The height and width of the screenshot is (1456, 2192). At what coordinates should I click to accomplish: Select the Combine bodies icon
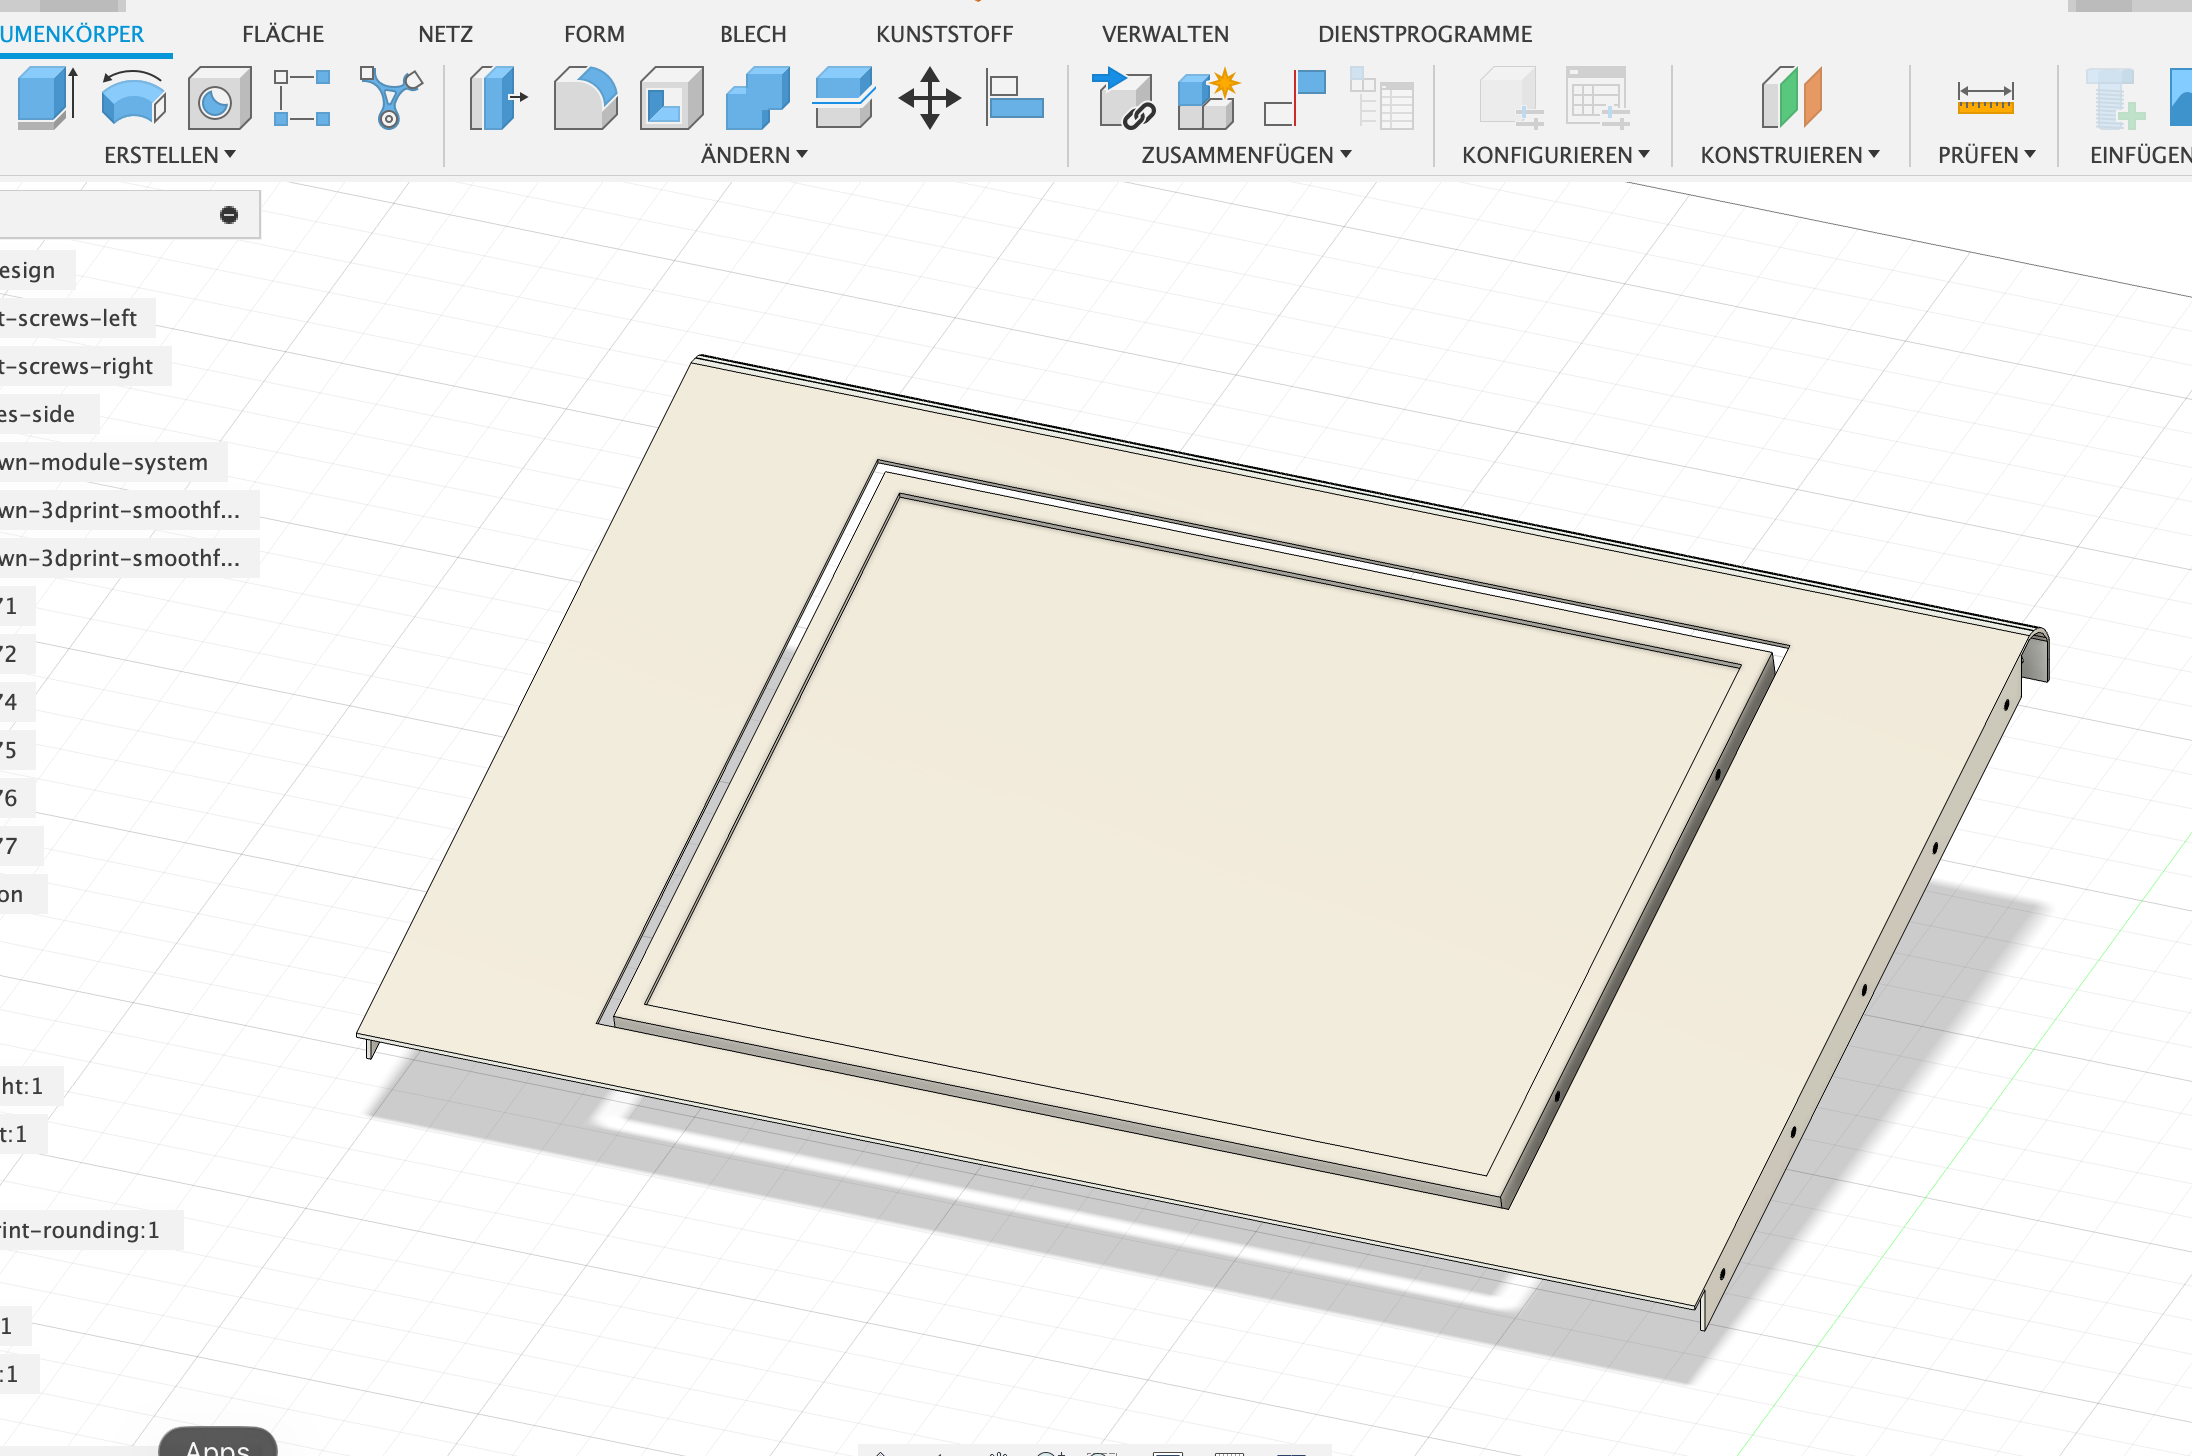[x=757, y=98]
